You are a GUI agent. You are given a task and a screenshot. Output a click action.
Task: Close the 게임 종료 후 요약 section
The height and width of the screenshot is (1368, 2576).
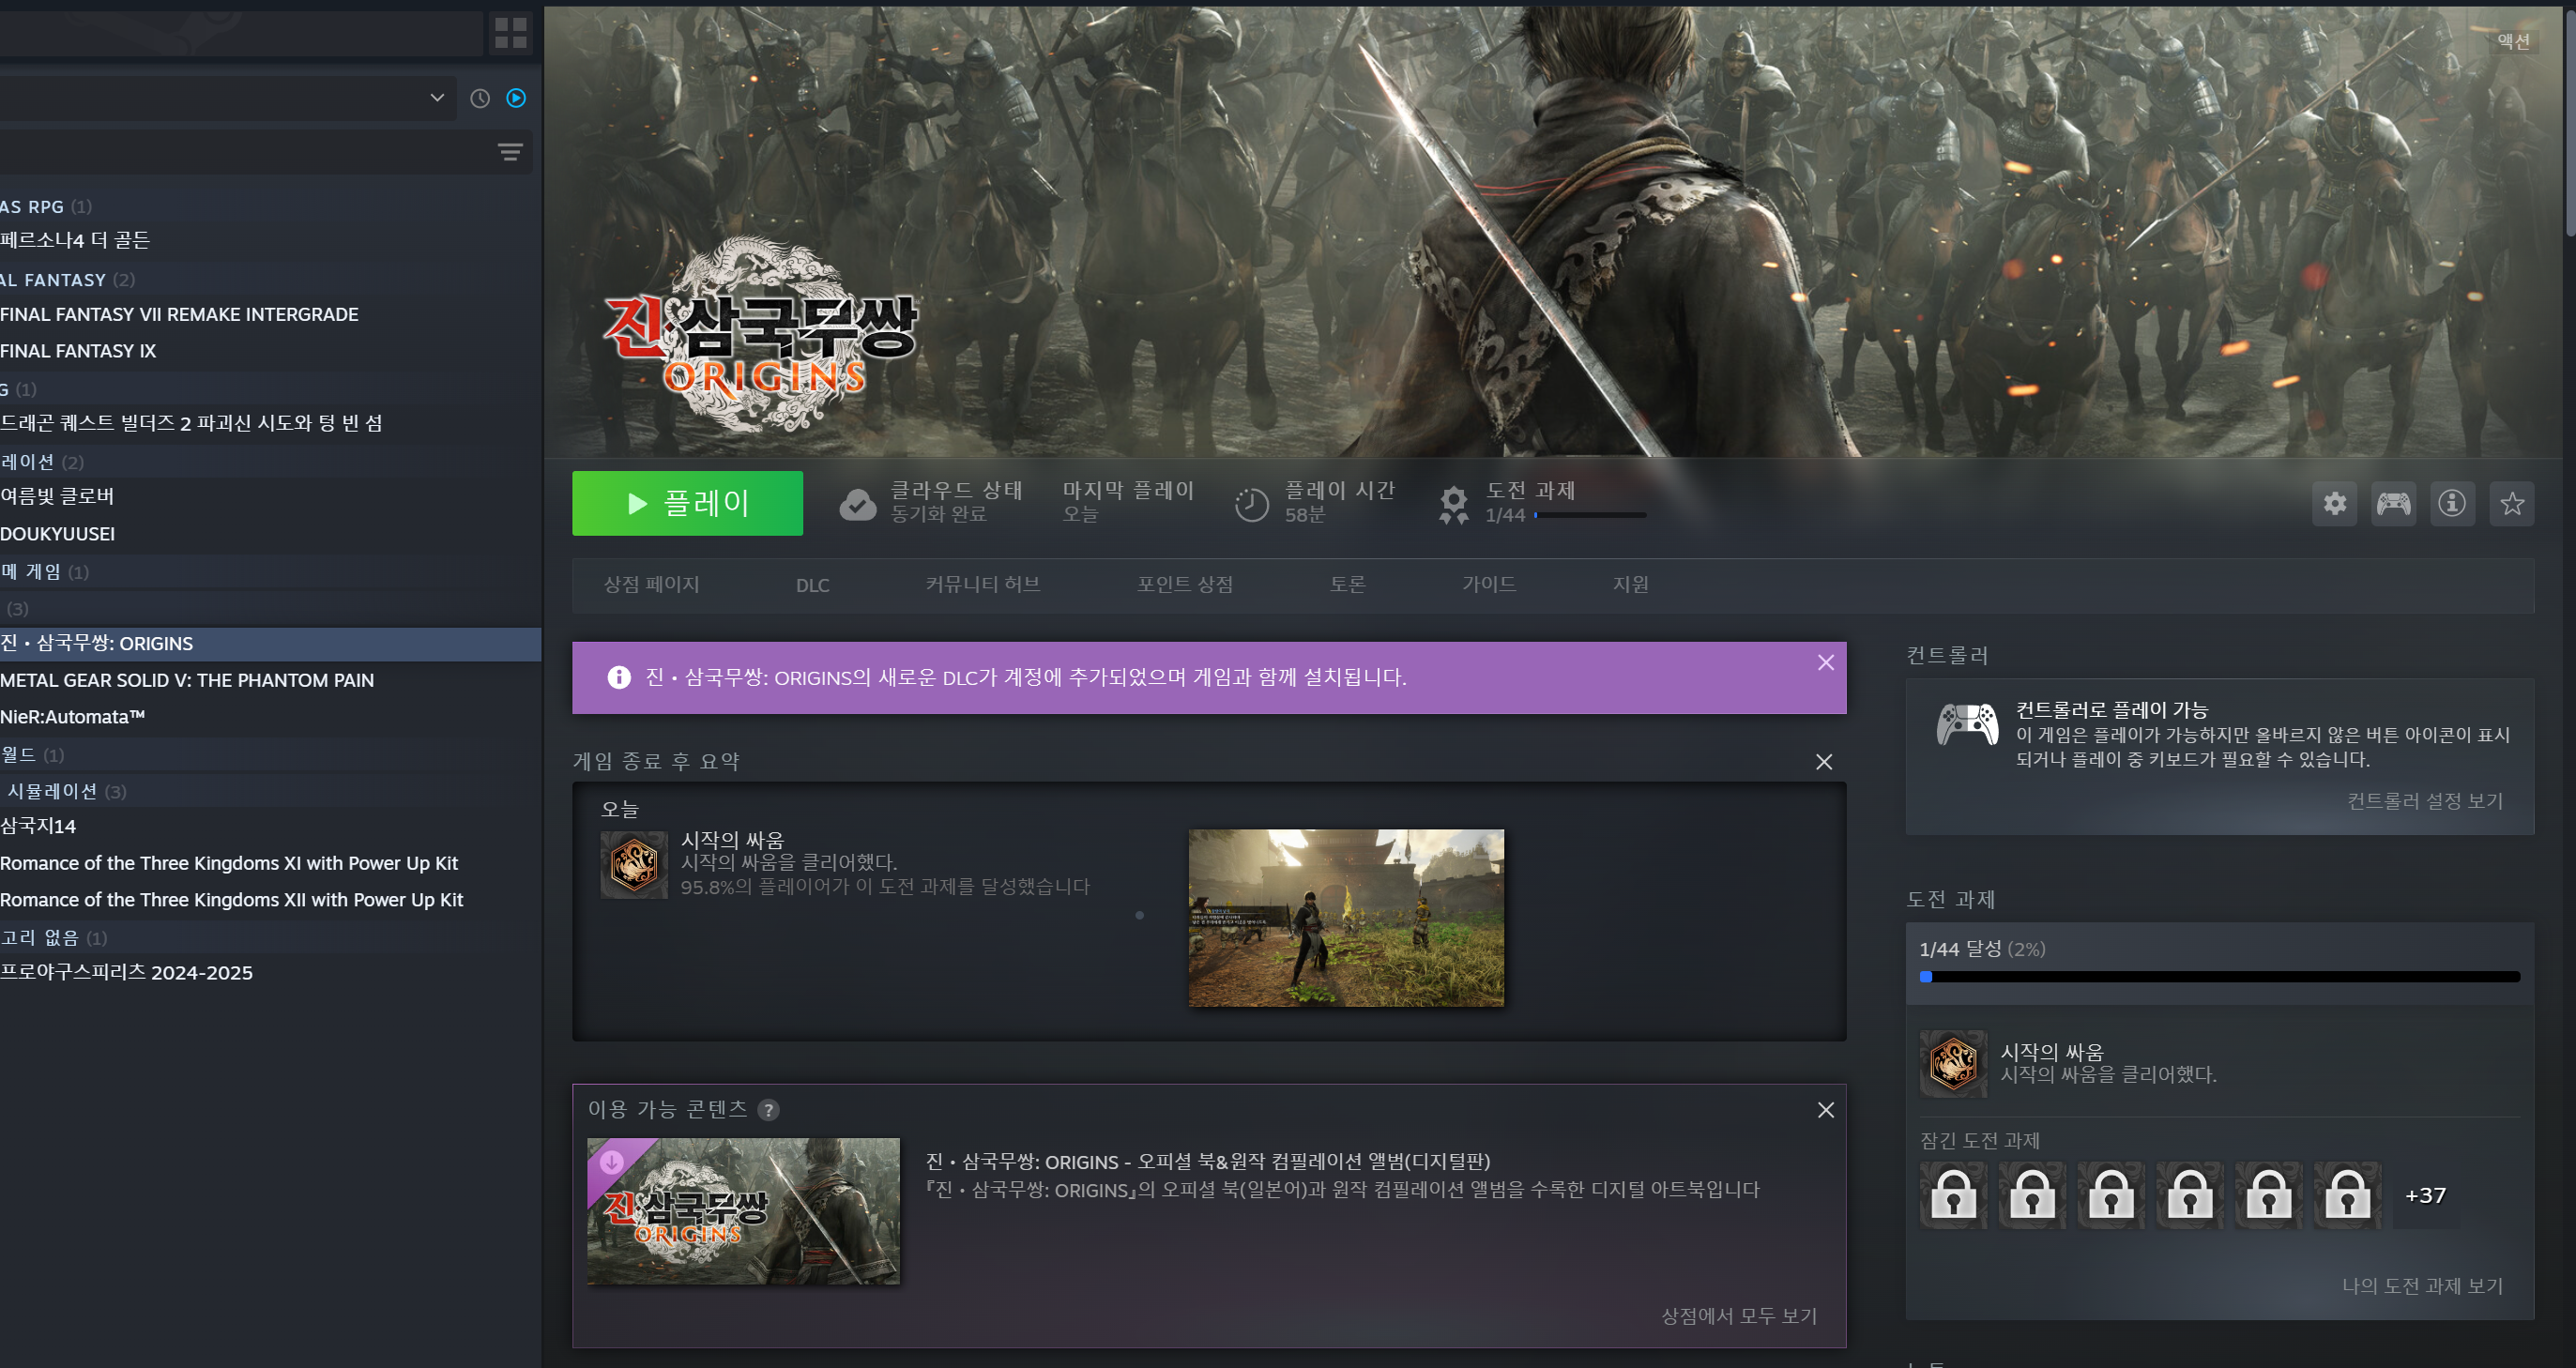[x=1824, y=762]
